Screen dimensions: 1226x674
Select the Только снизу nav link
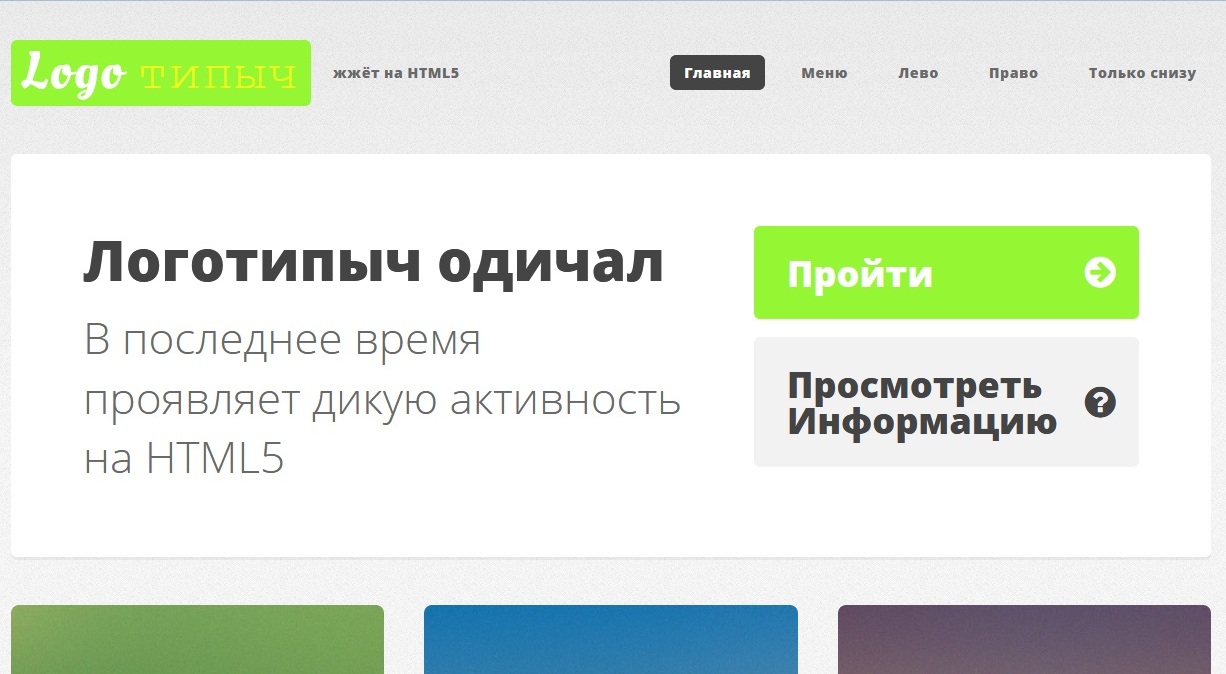tap(1142, 73)
